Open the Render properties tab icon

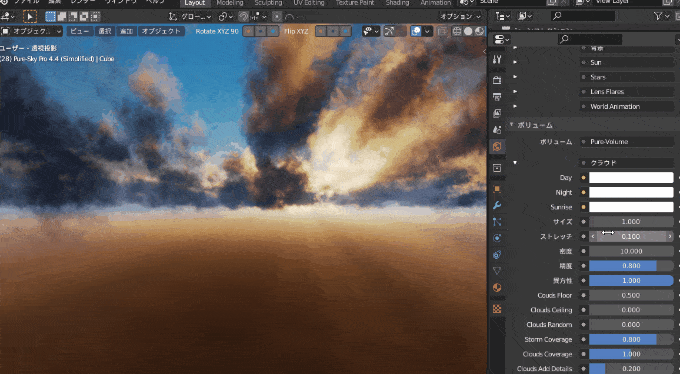tap(497, 80)
